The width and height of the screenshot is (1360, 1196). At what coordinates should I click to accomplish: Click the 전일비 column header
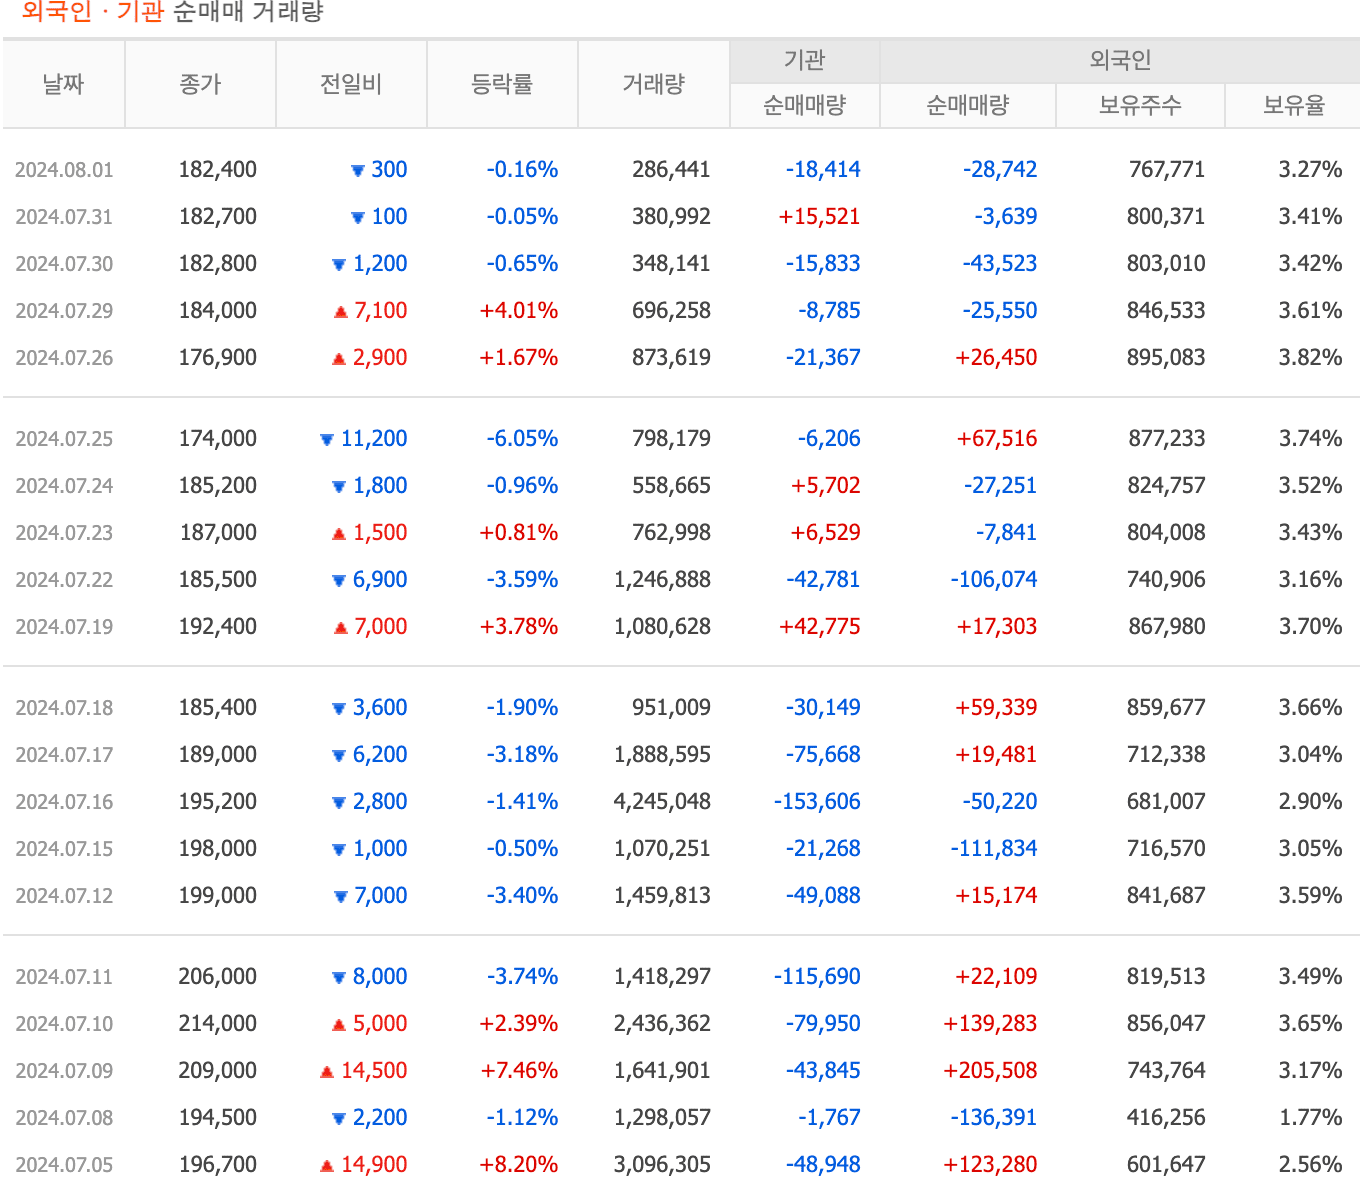coord(352,84)
